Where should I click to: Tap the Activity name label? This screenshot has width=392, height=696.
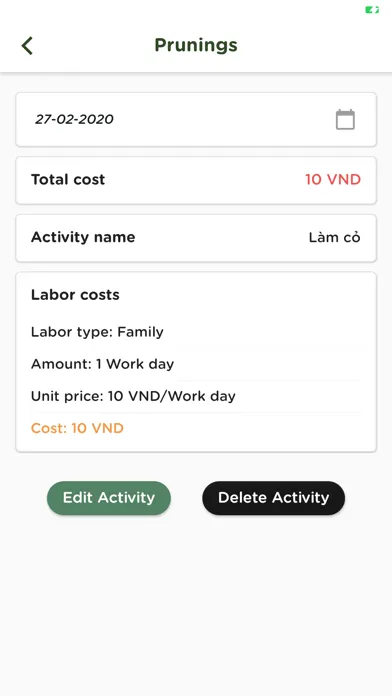(x=83, y=237)
